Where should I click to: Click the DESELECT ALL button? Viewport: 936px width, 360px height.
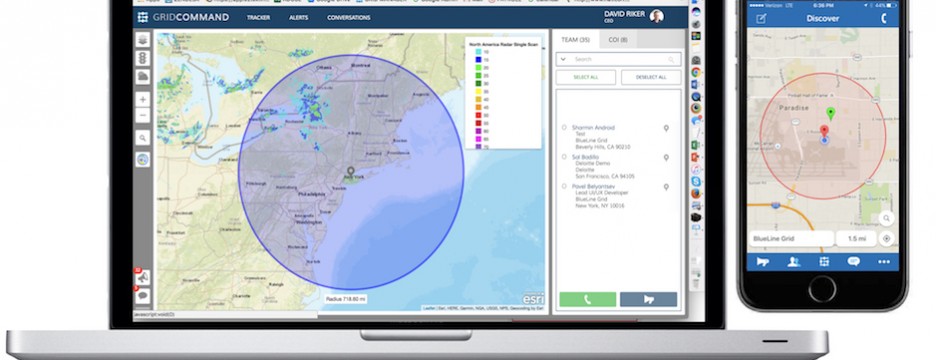[x=651, y=78]
